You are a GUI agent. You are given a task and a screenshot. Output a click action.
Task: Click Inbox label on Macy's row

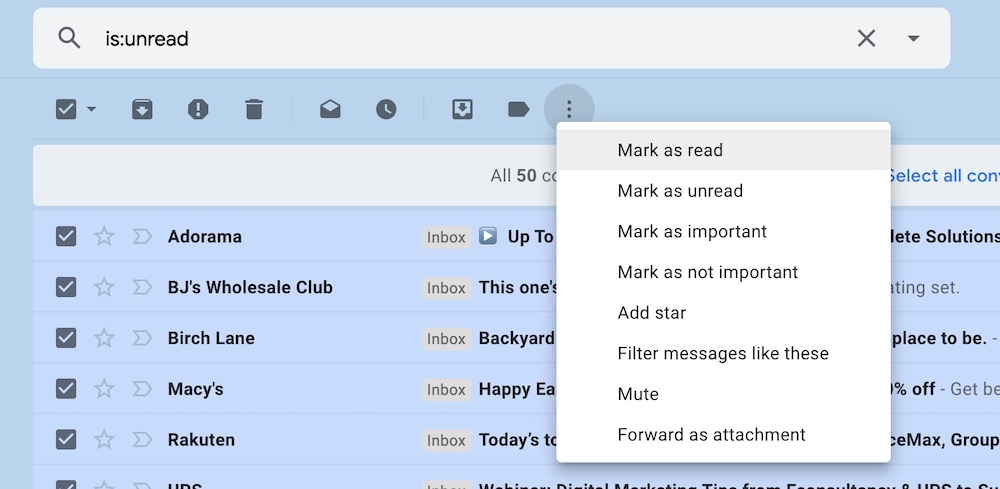point(446,390)
